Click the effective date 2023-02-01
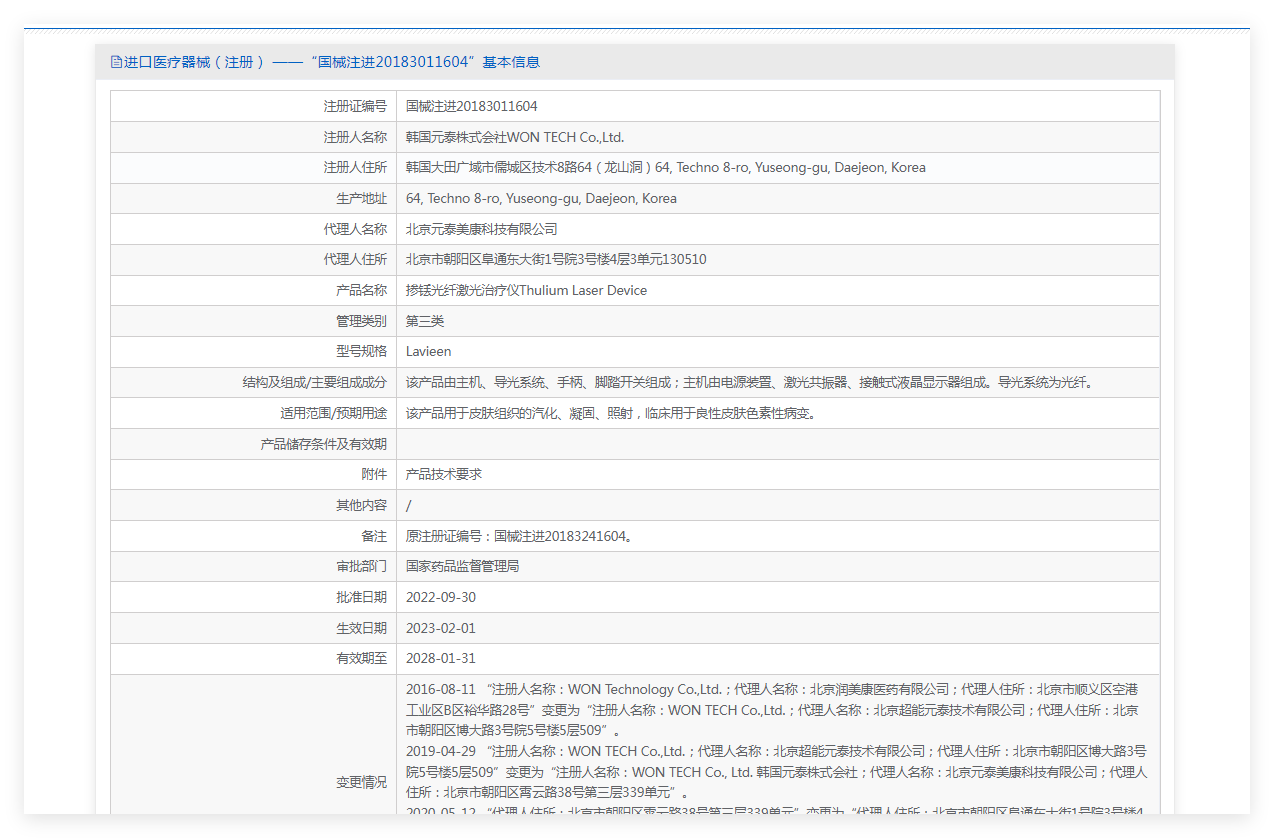This screenshot has width=1274, height=838. coord(440,628)
